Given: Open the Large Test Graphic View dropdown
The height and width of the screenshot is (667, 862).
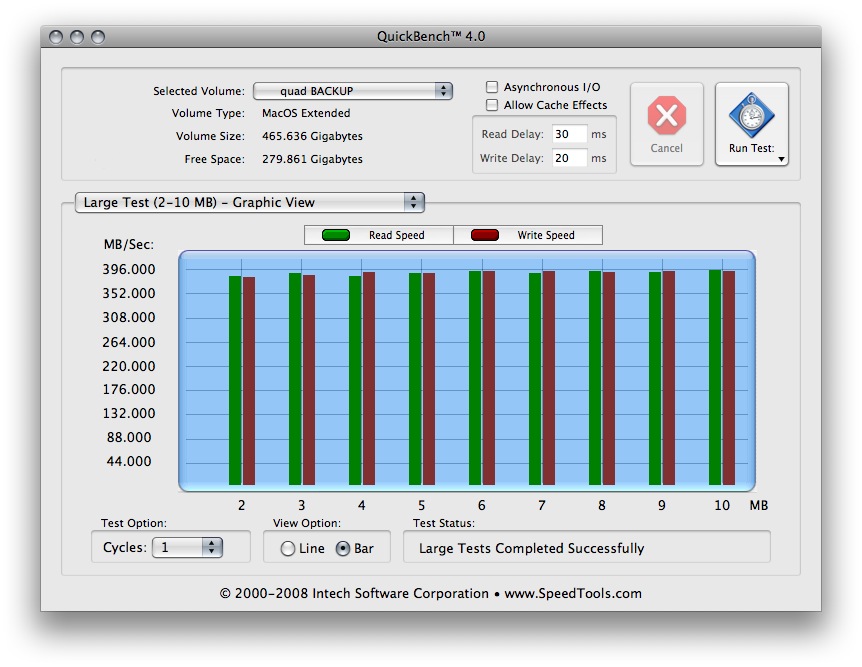Looking at the screenshot, I should pyautogui.click(x=250, y=202).
